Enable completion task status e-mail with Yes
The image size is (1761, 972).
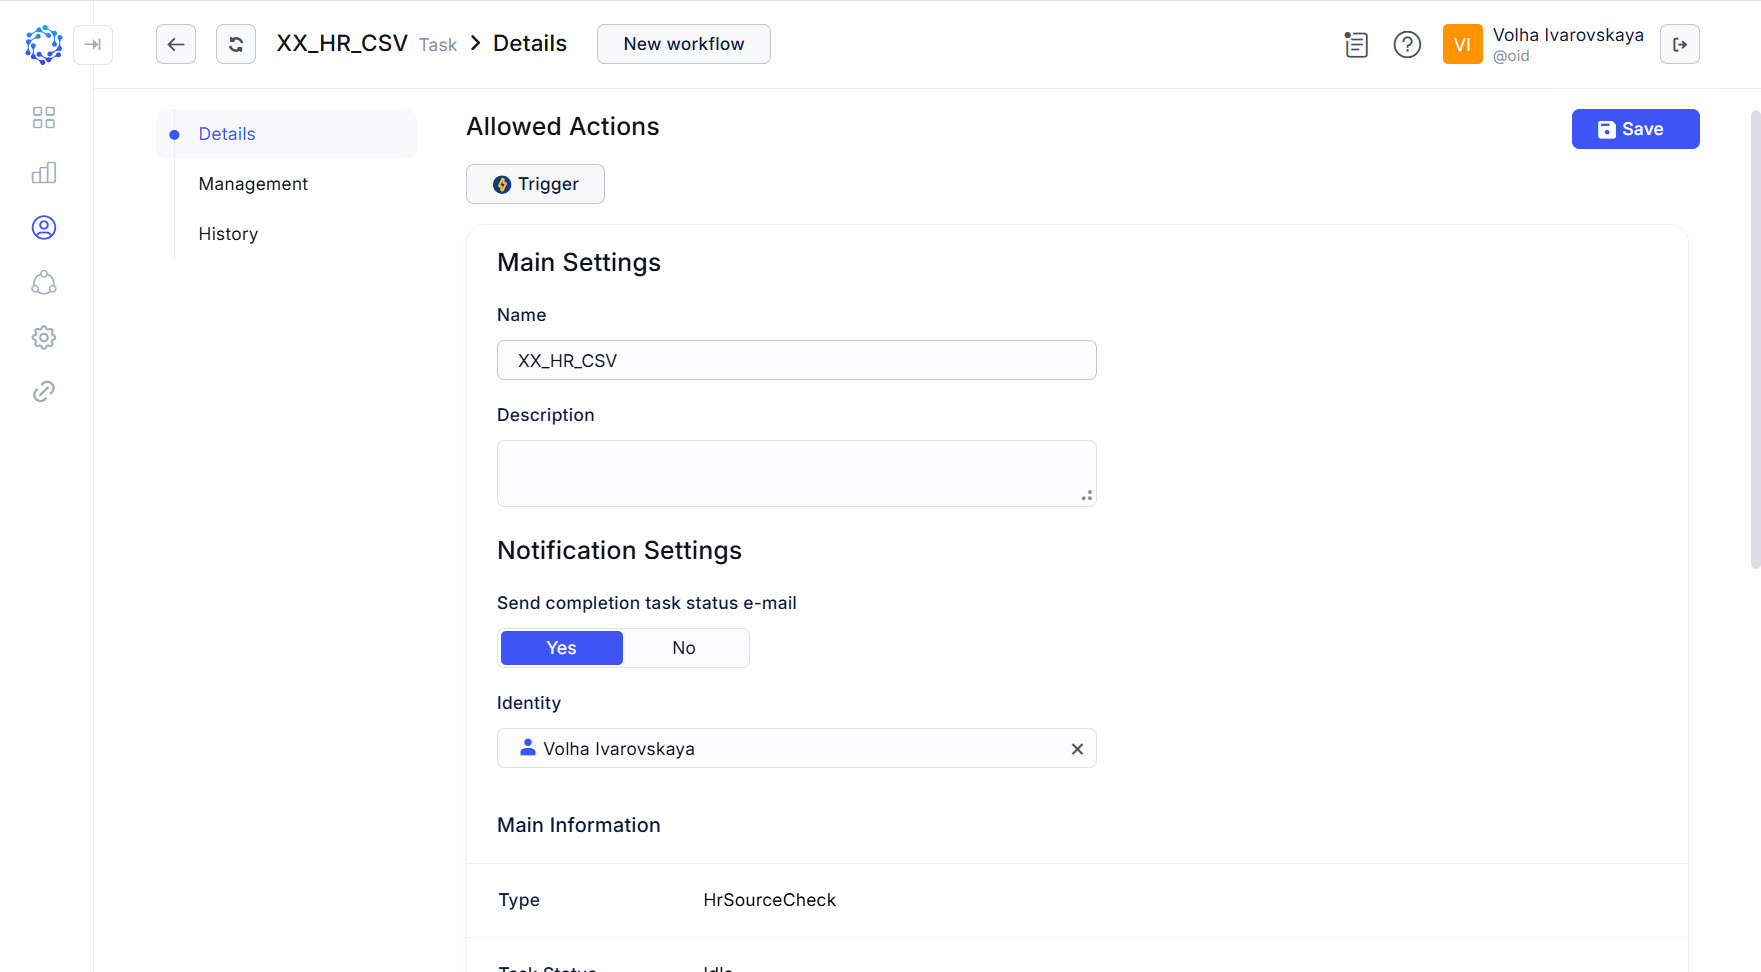(561, 647)
